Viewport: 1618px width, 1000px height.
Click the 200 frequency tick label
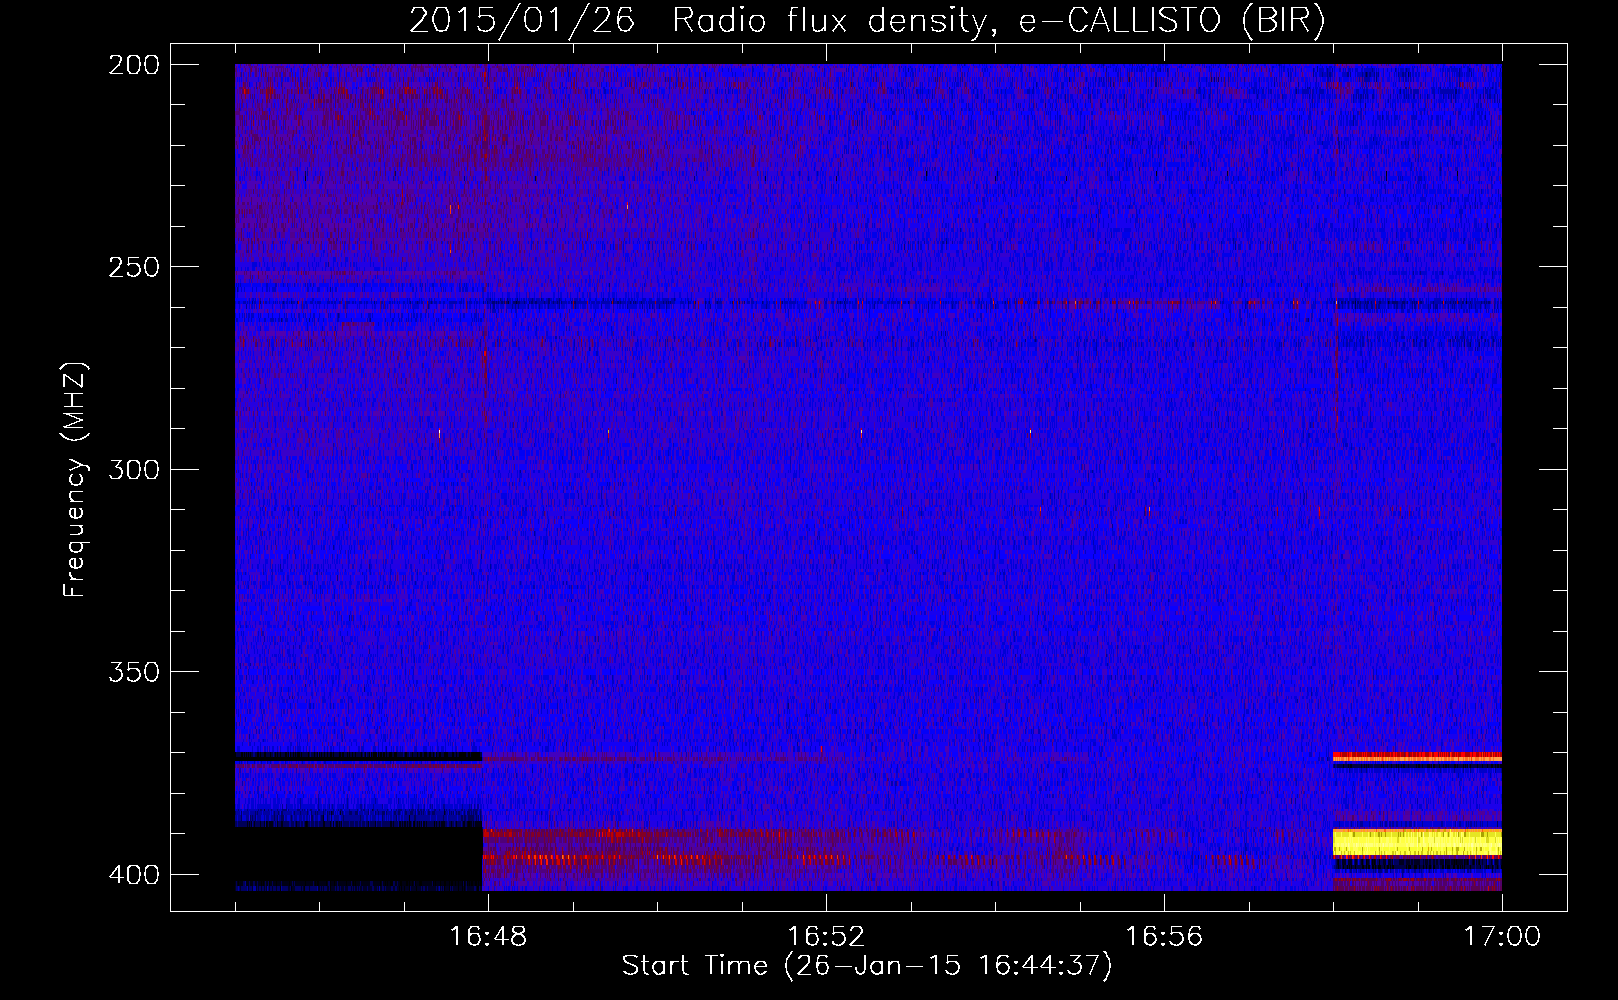[x=134, y=65]
